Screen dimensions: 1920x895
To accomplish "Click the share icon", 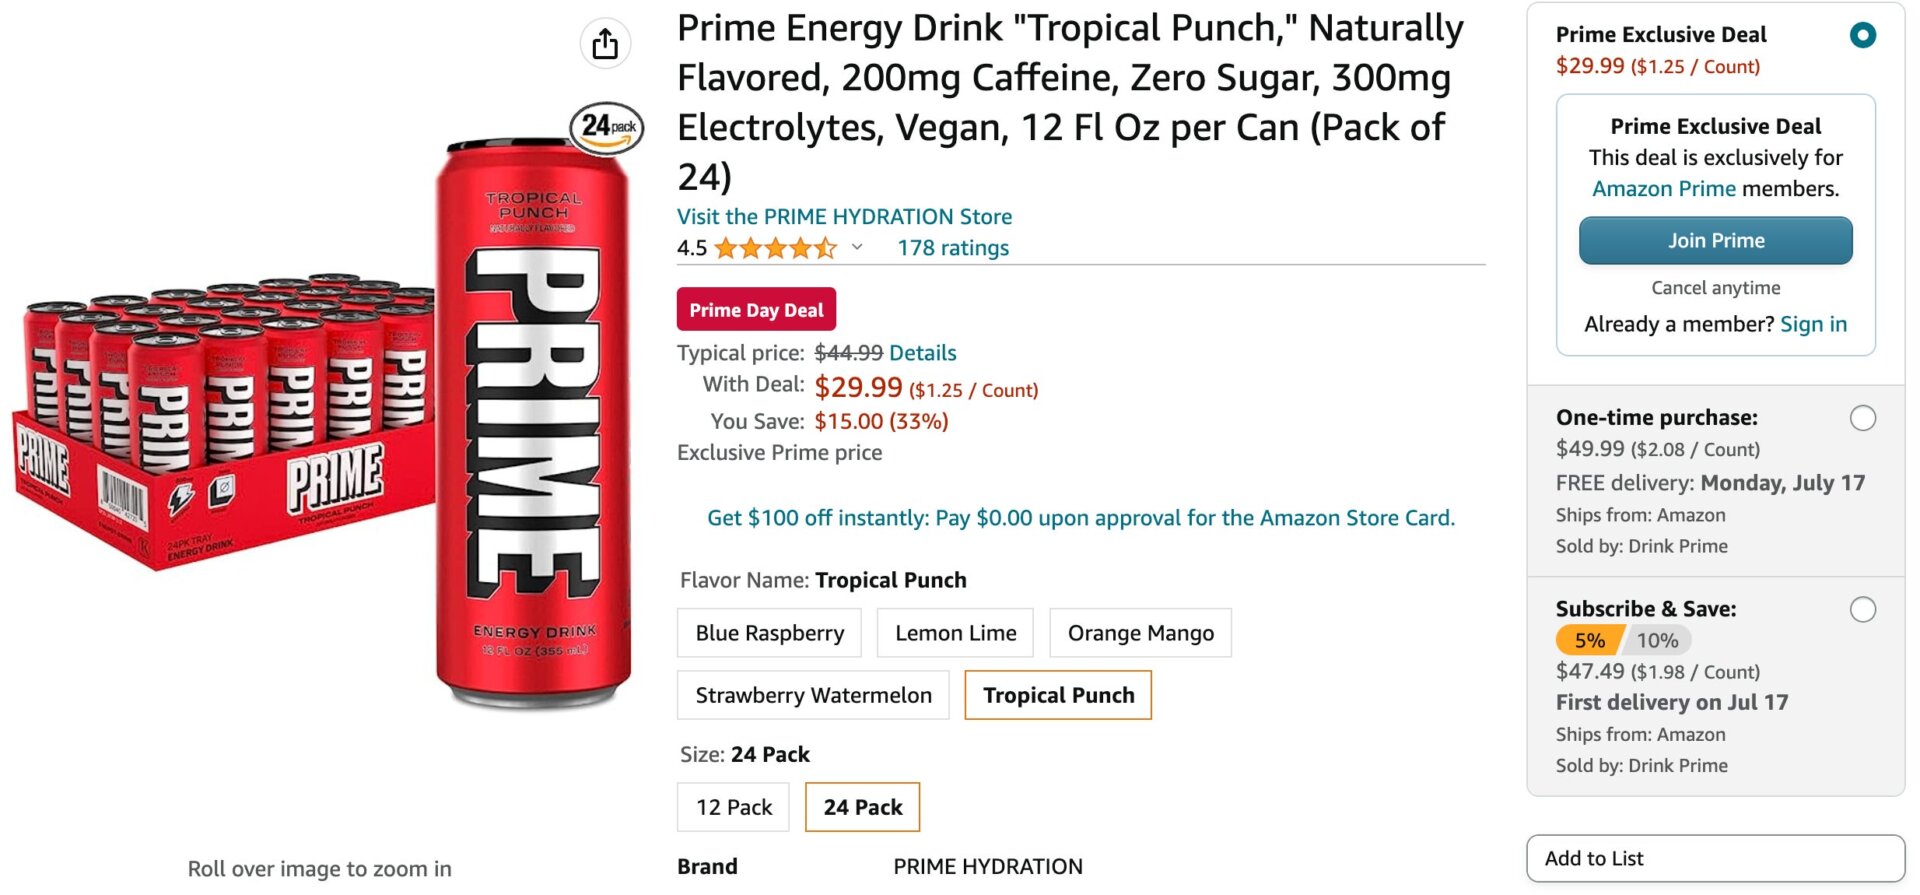I will tap(604, 44).
